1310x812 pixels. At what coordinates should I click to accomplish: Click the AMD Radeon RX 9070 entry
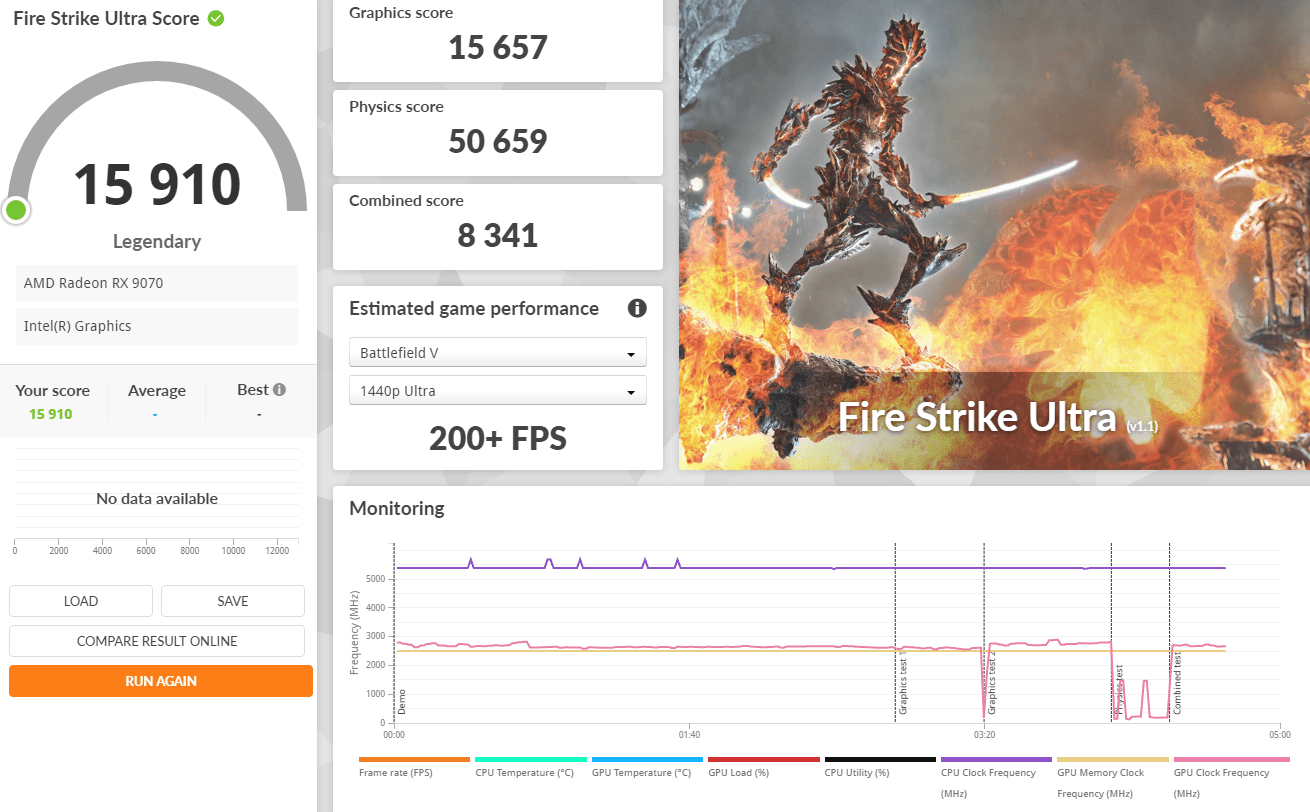click(157, 283)
